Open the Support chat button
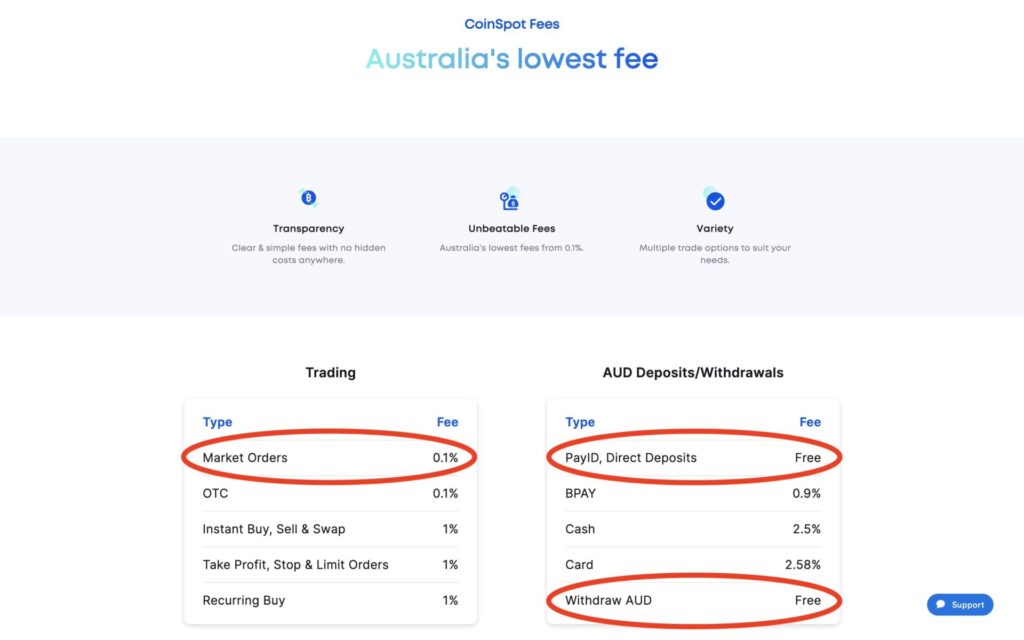1024x640 pixels. [960, 604]
